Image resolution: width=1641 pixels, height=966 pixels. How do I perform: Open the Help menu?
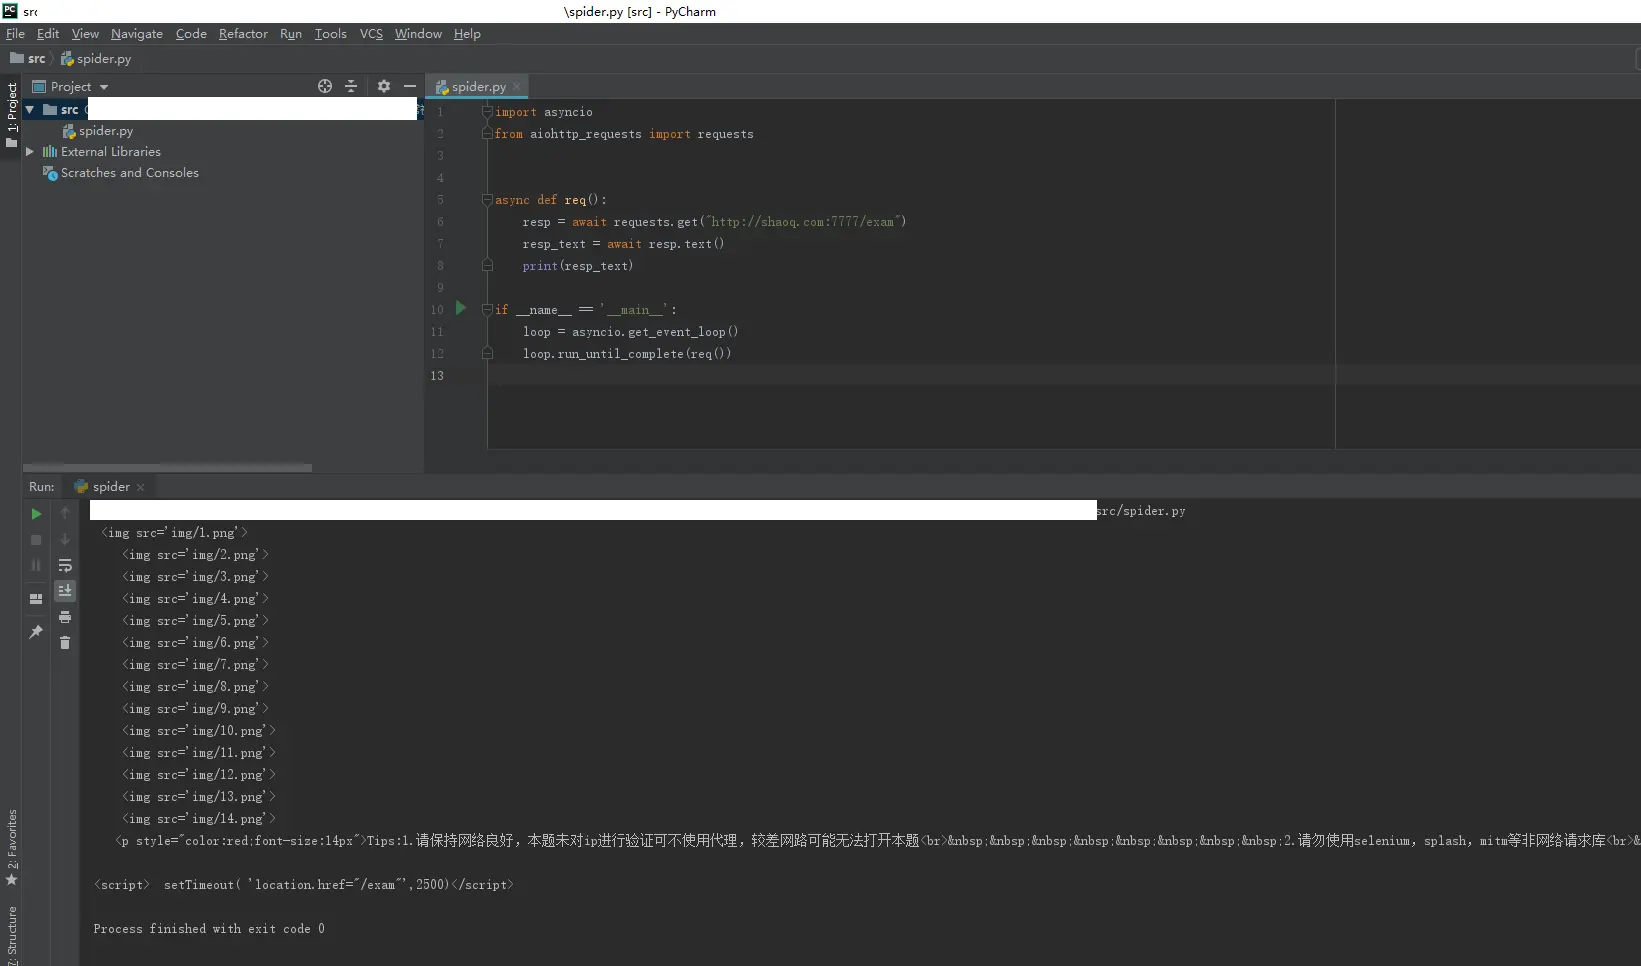pyautogui.click(x=467, y=34)
